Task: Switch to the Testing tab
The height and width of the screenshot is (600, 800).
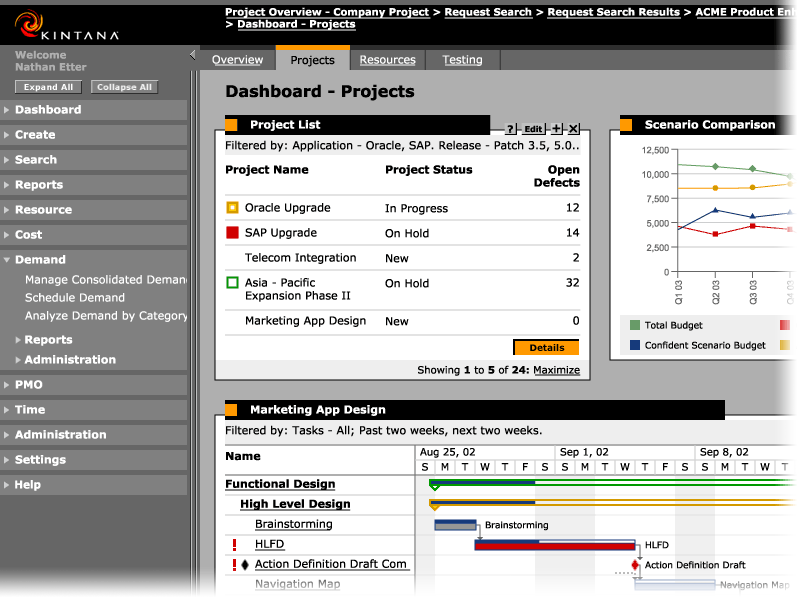Action: tap(462, 60)
